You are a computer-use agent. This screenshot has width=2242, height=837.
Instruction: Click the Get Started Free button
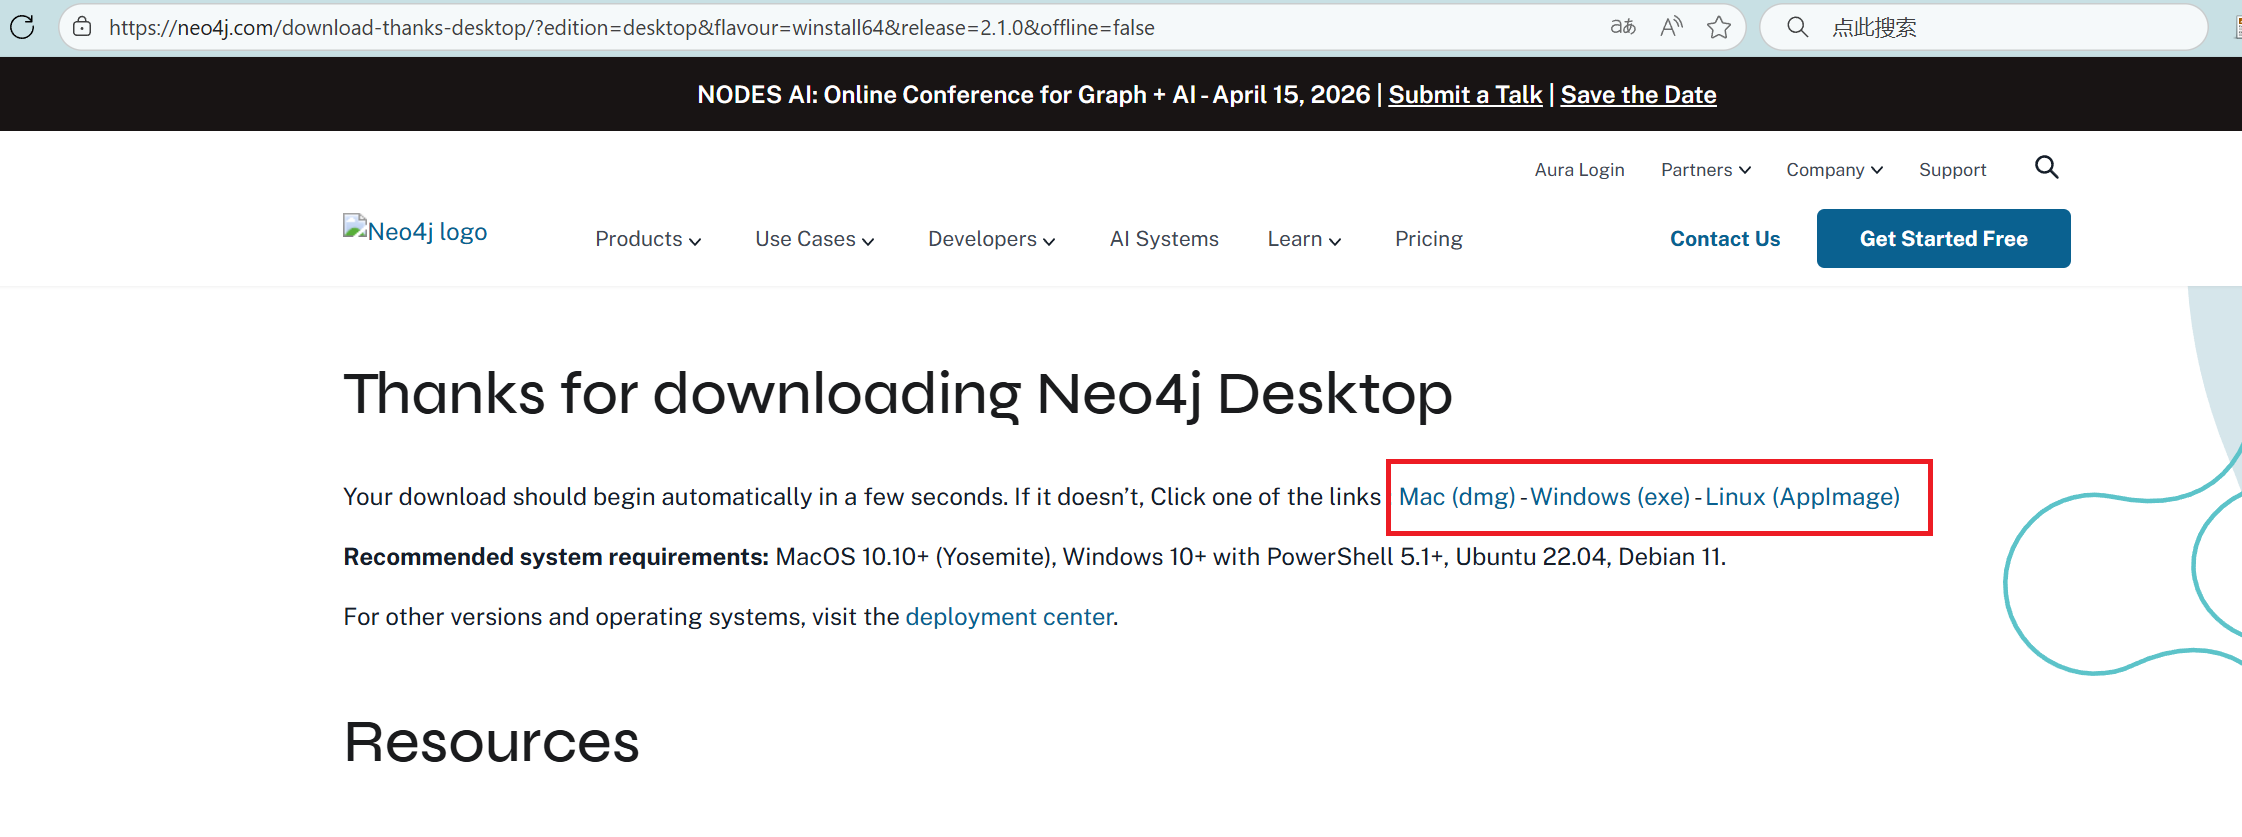point(1943,238)
